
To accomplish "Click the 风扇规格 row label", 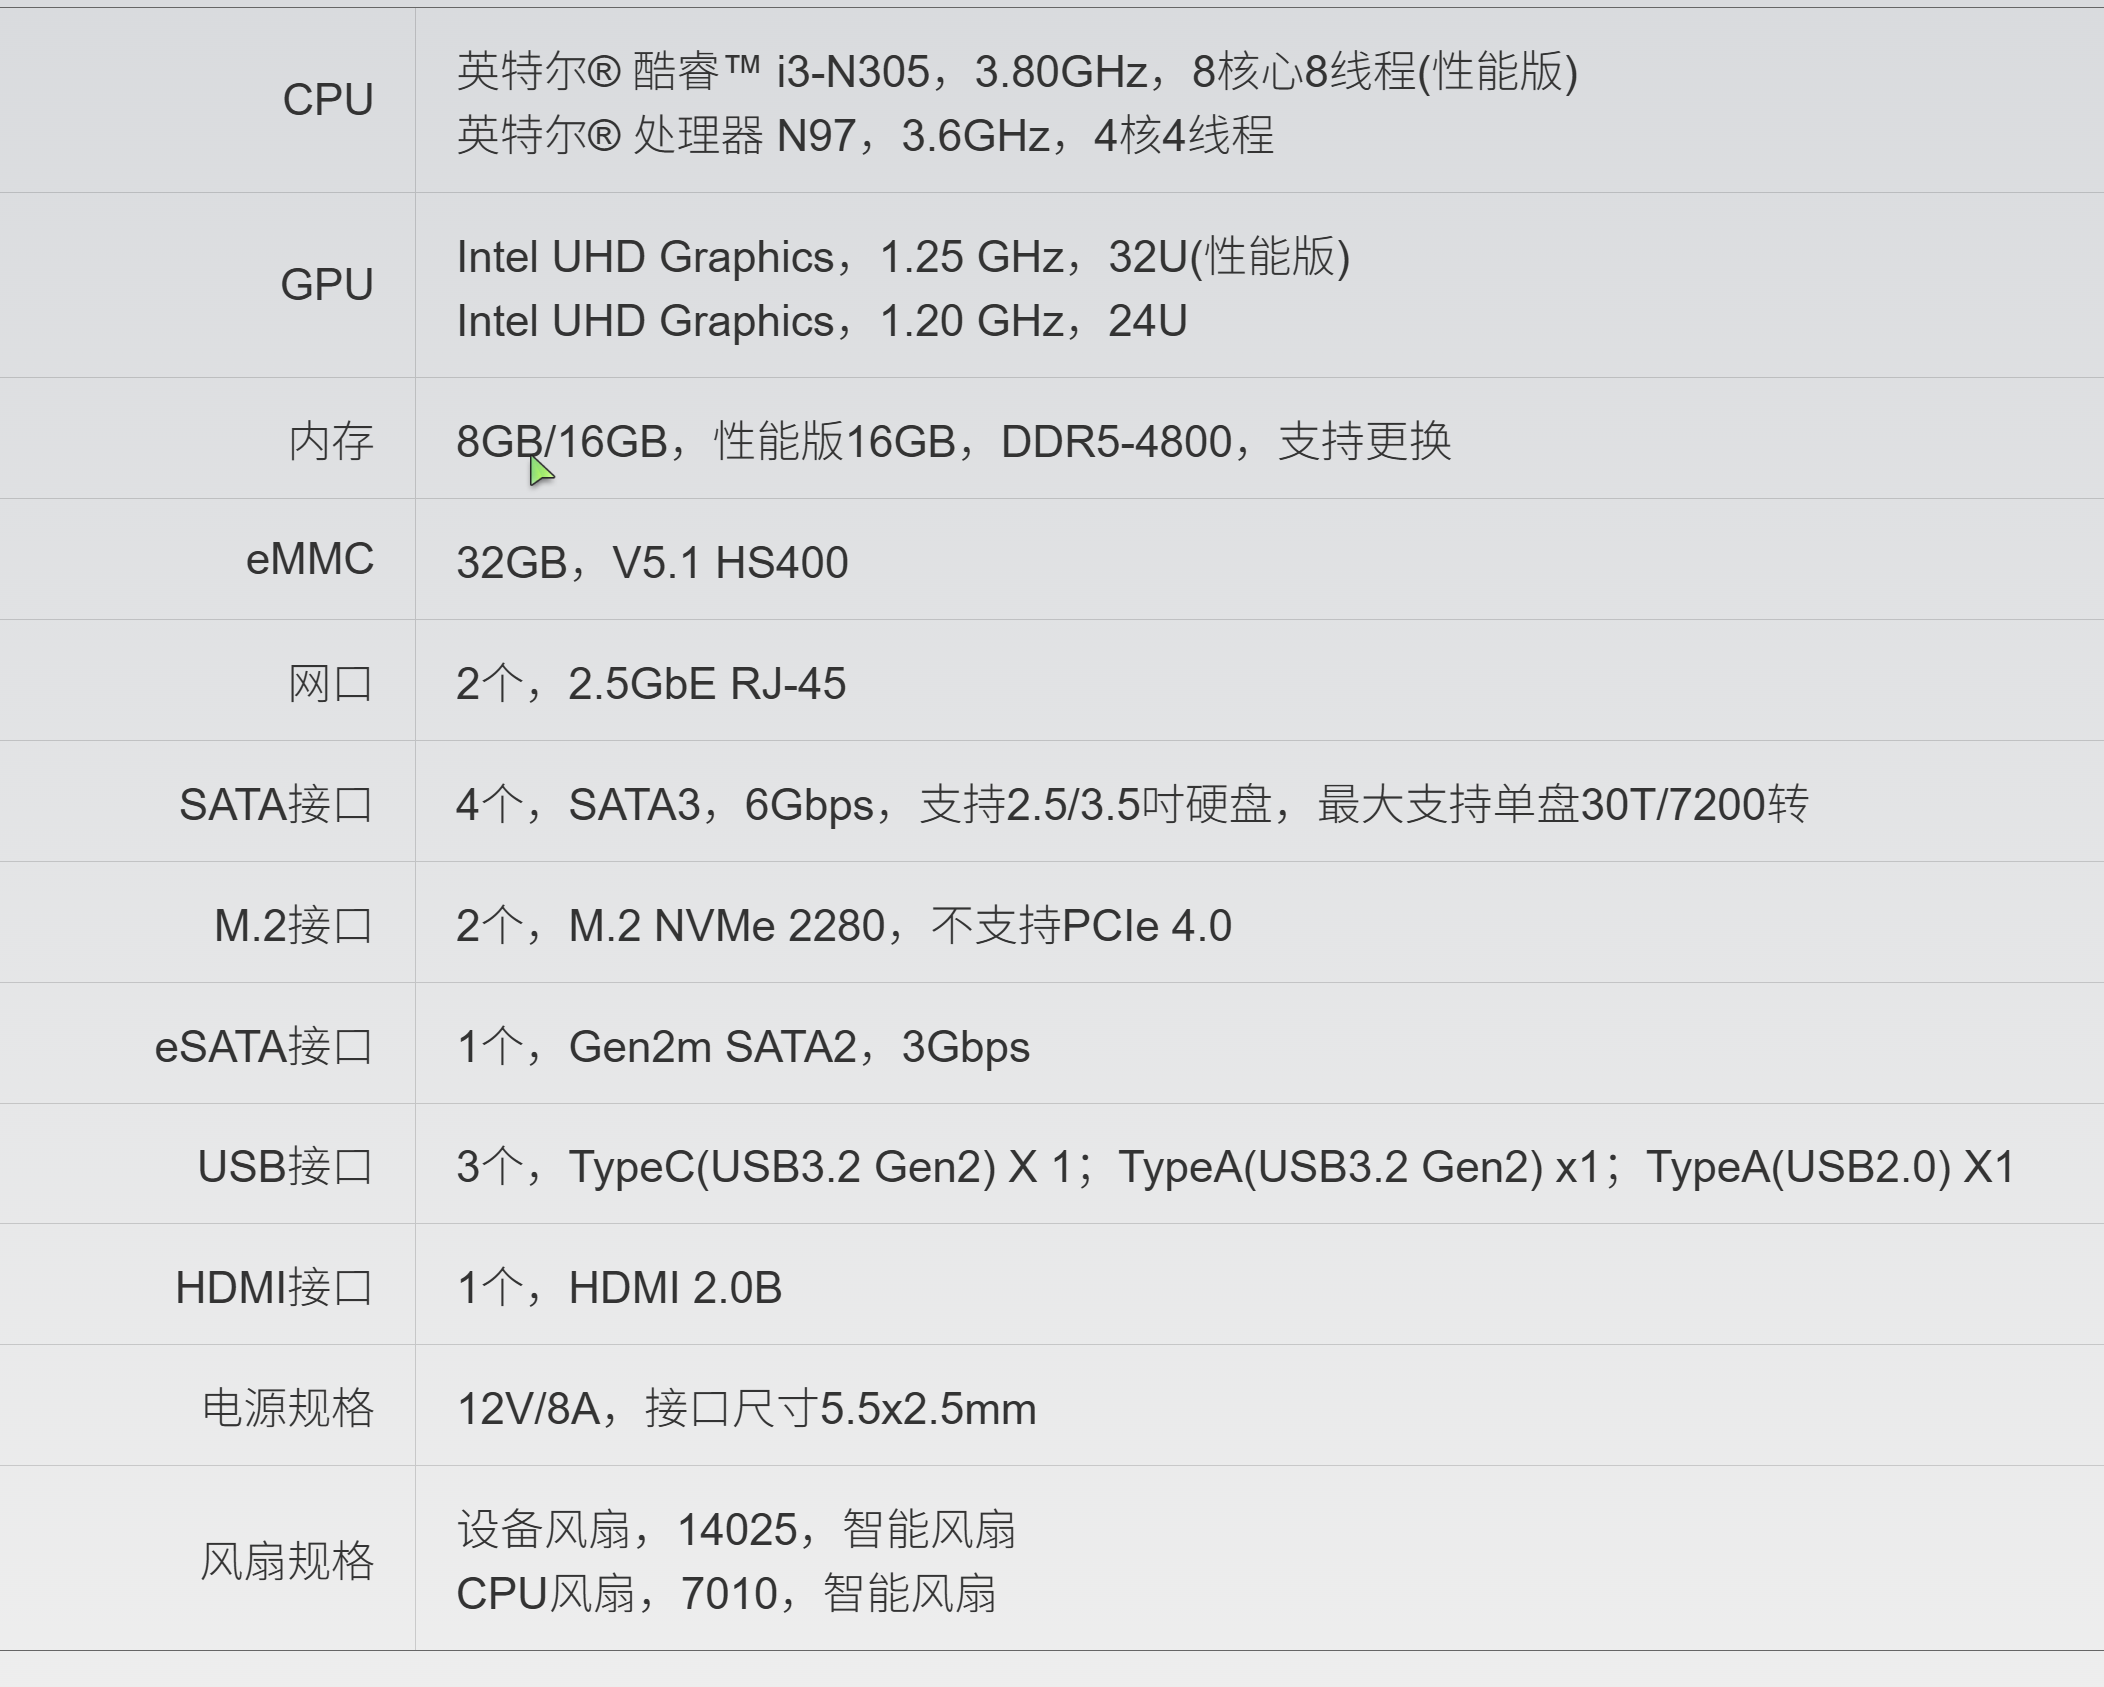I will [x=287, y=1561].
